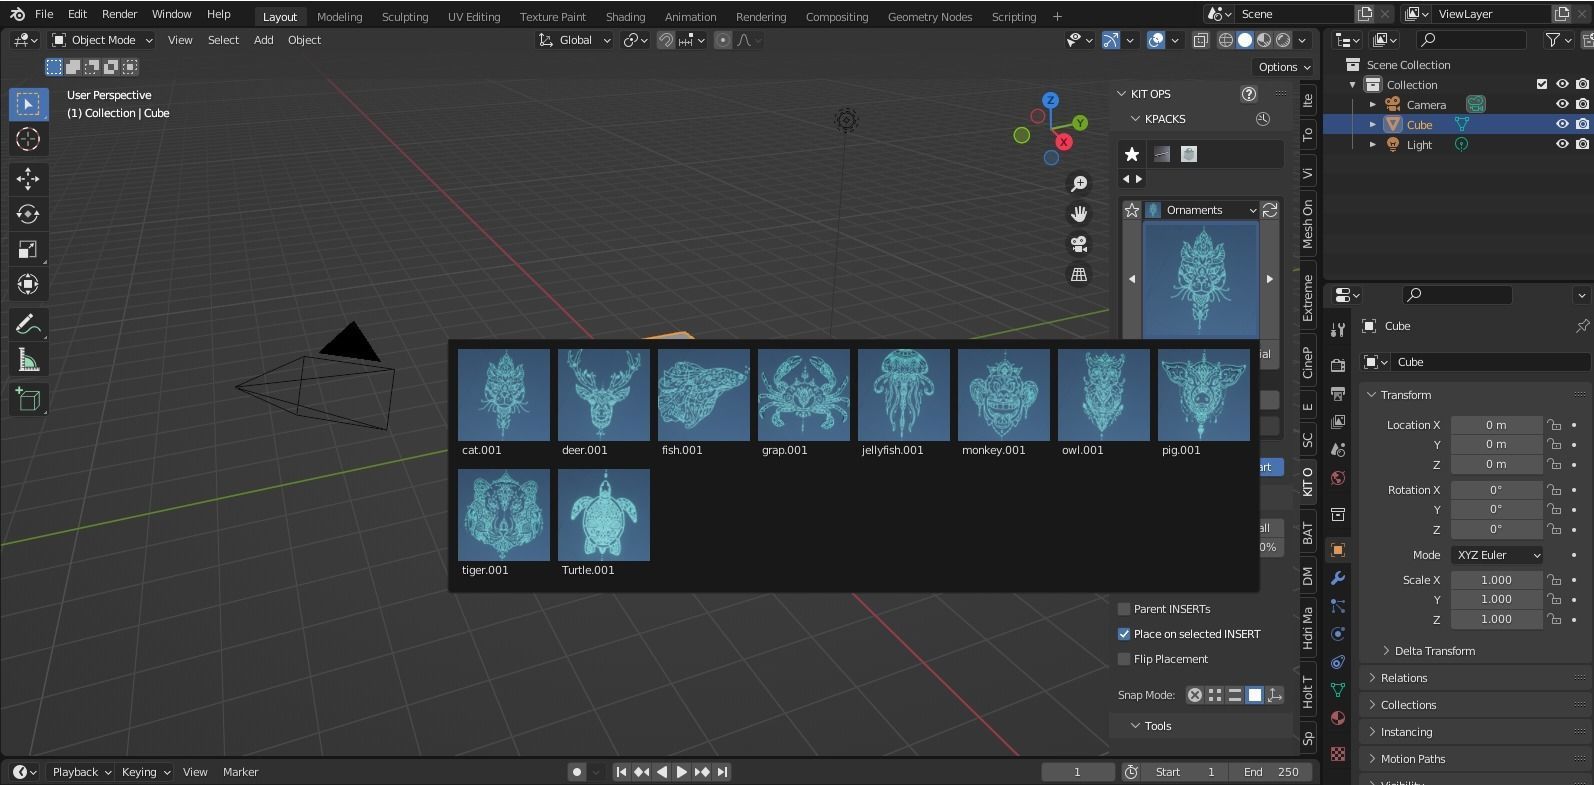1594x785 pixels.
Task: Hide the Light object in outliner
Action: (x=1562, y=144)
